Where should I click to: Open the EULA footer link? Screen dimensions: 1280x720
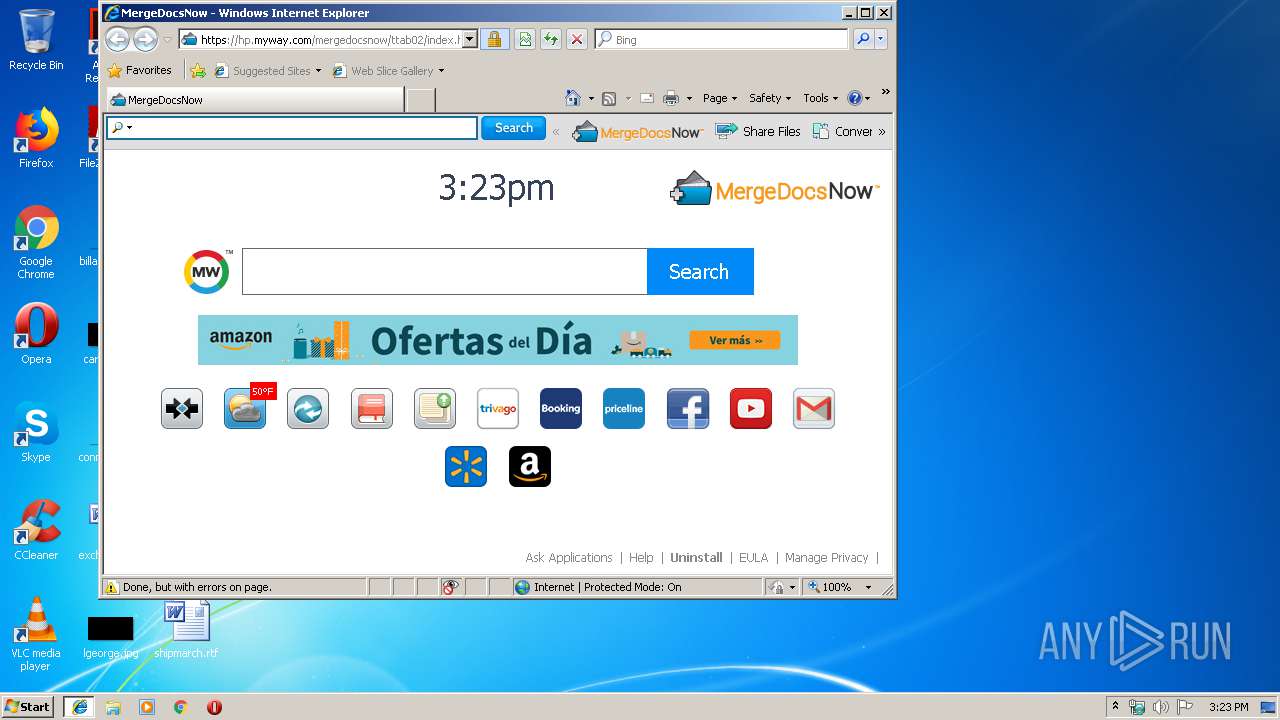click(753, 558)
